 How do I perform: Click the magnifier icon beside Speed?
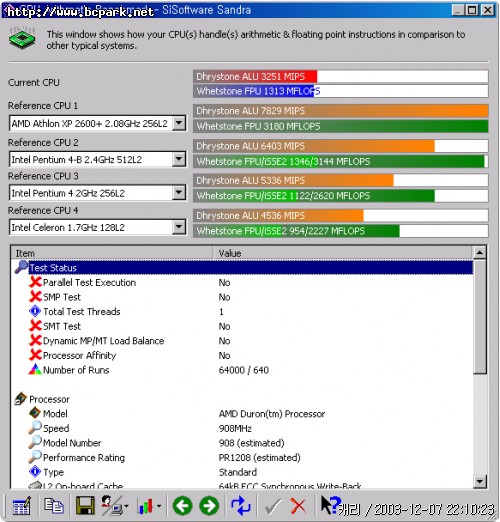click(35, 428)
